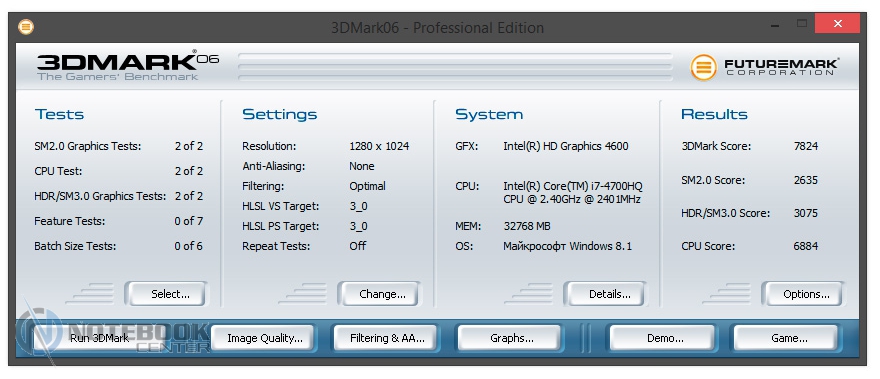Click the GFX value Intel(R) HD Graphics 4600

(x=566, y=146)
